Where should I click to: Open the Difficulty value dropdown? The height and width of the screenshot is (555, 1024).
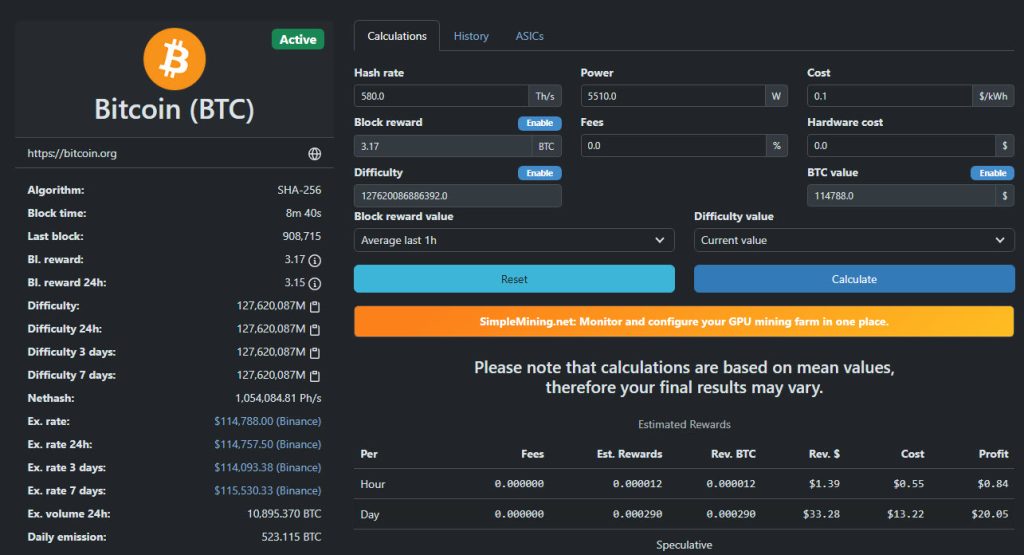point(854,240)
